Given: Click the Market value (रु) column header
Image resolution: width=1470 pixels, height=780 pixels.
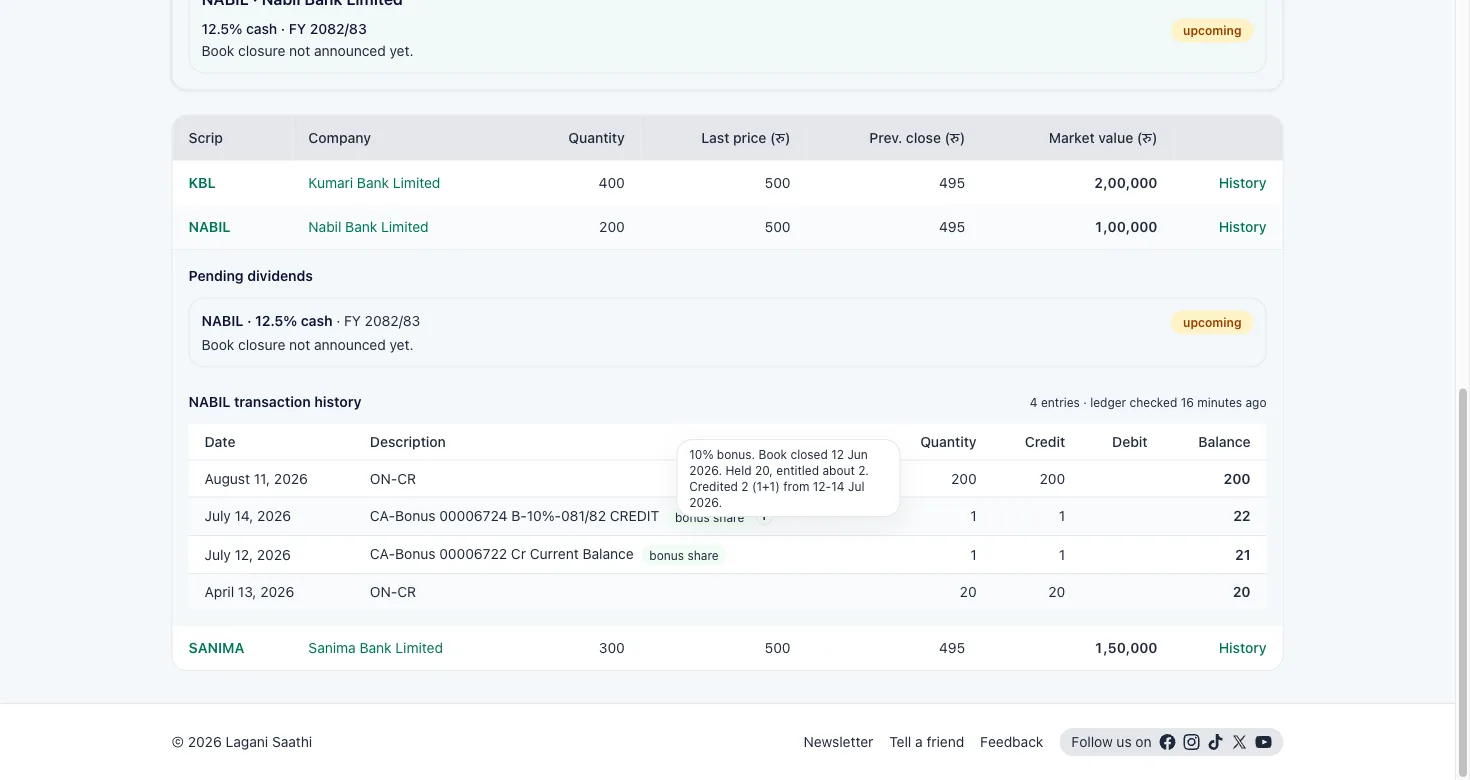Looking at the screenshot, I should pyautogui.click(x=1103, y=138).
